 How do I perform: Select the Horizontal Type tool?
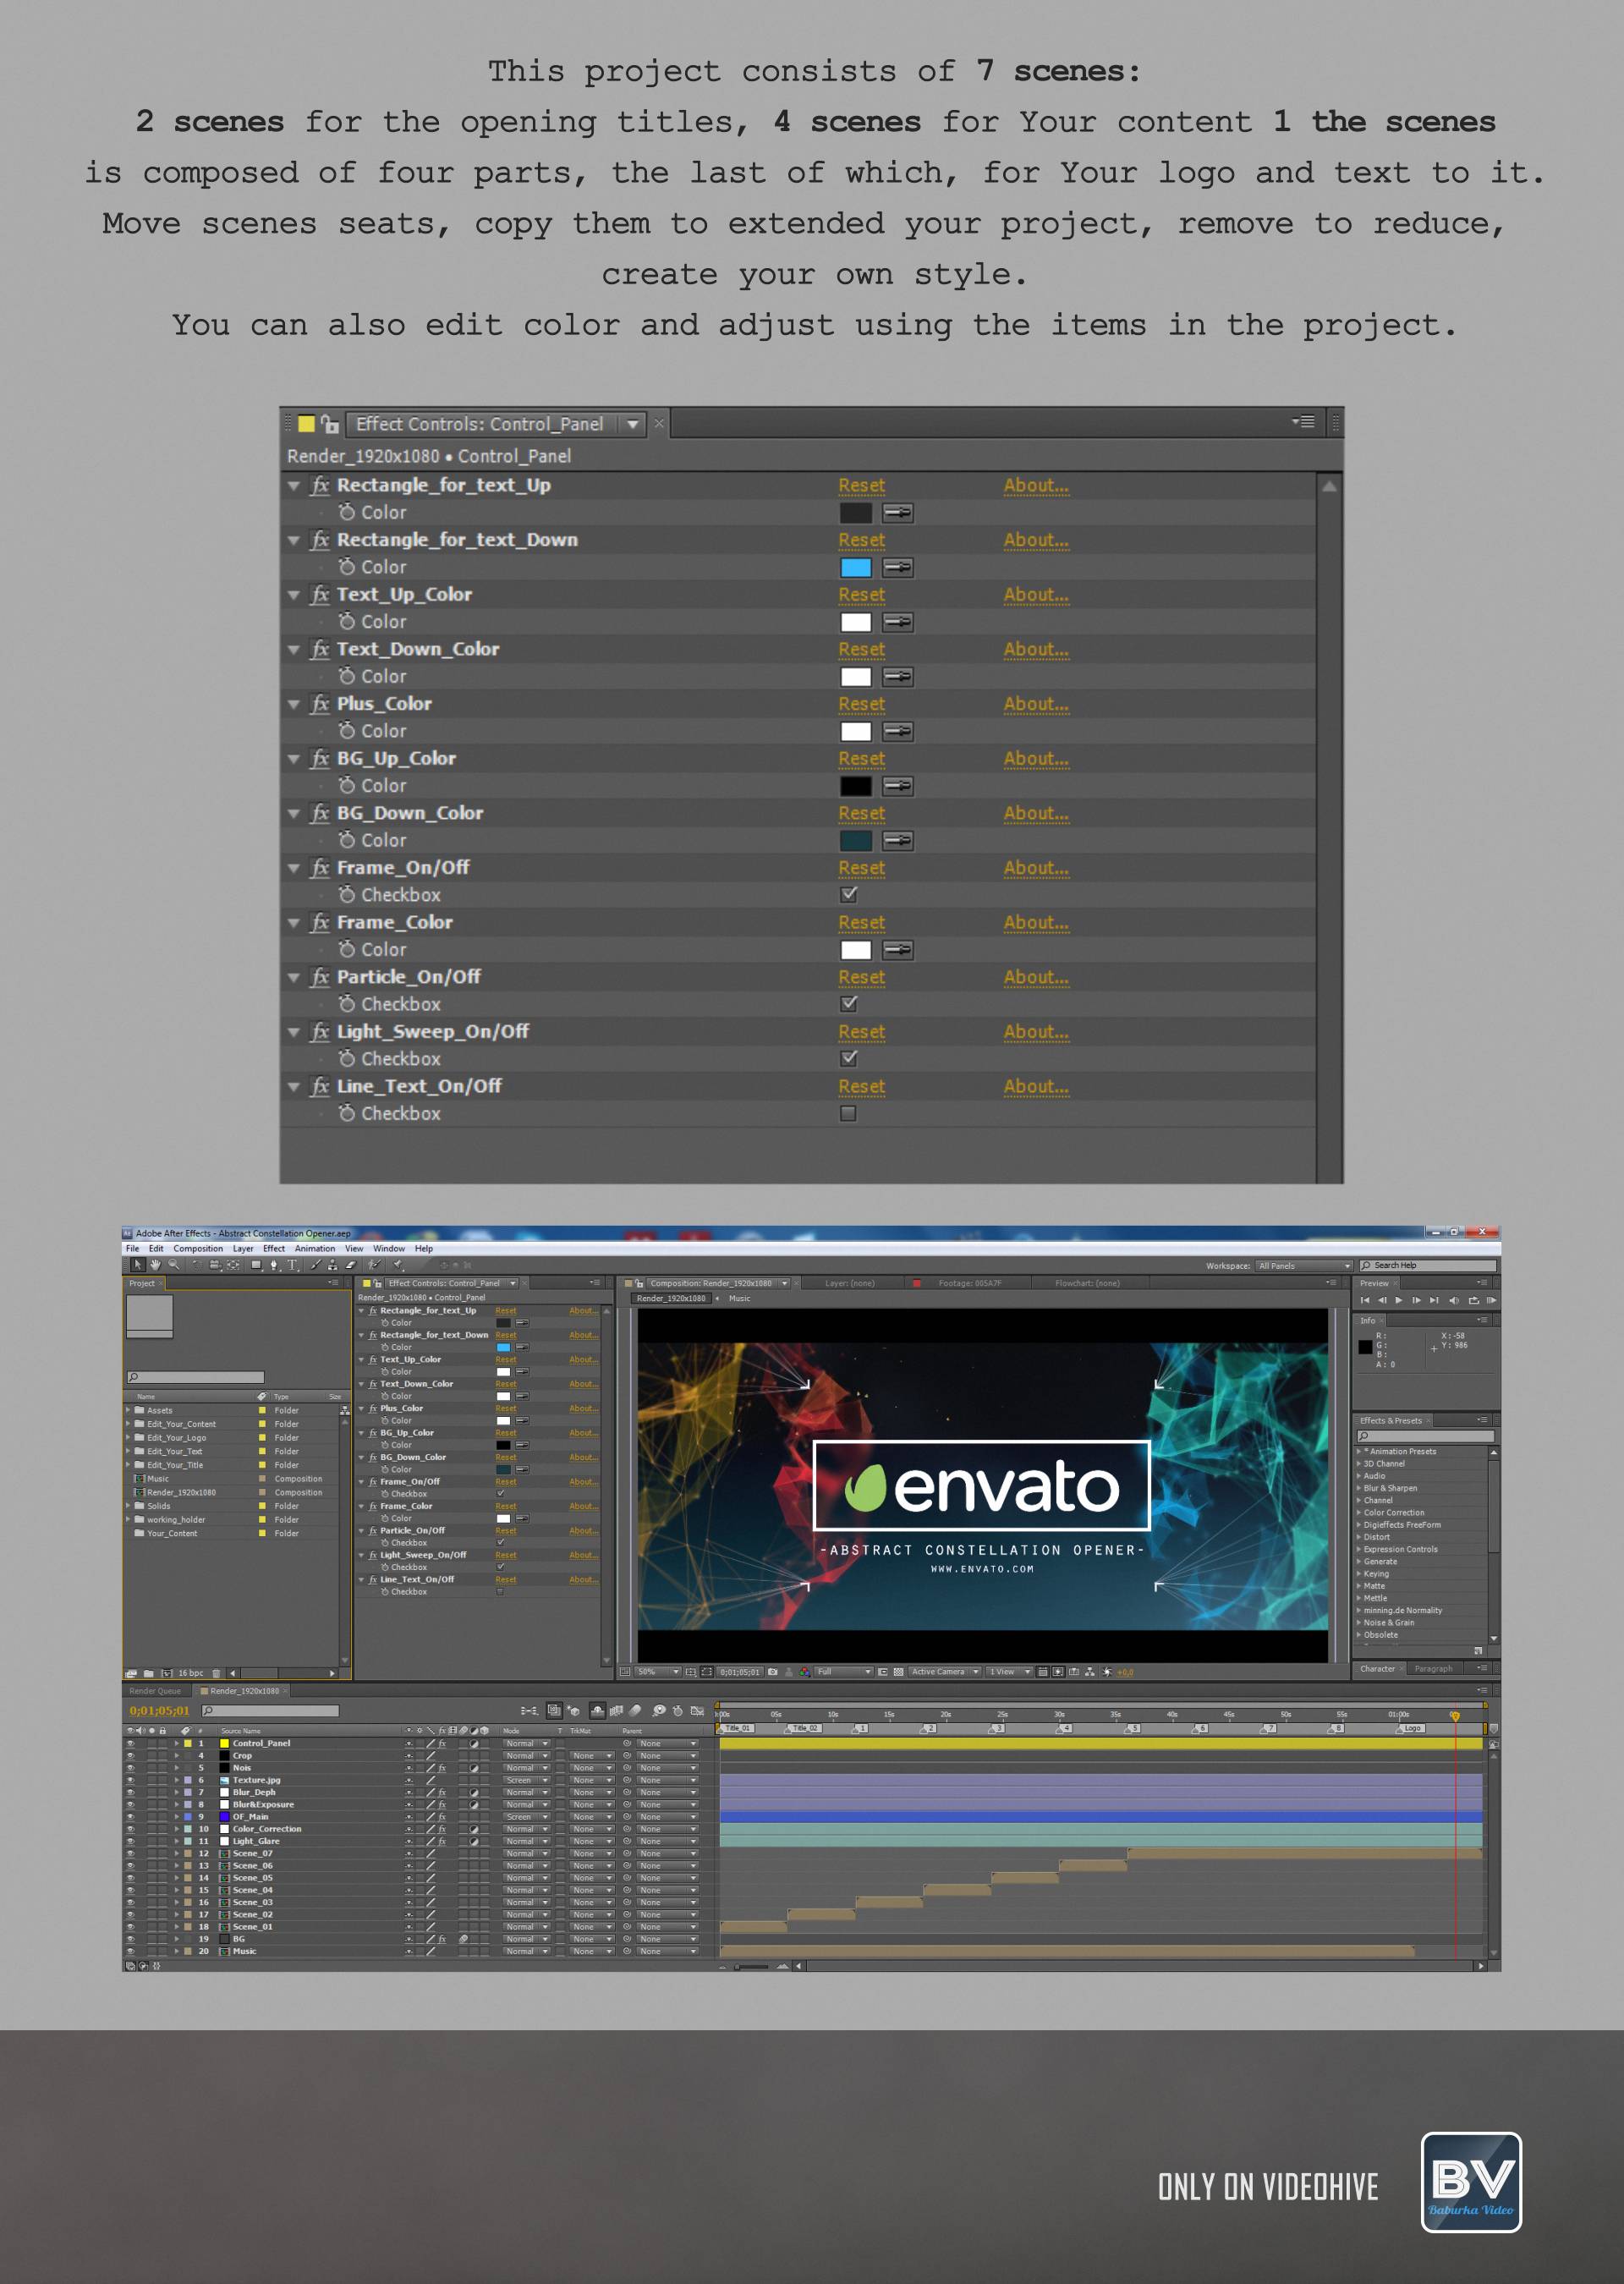point(293,1265)
